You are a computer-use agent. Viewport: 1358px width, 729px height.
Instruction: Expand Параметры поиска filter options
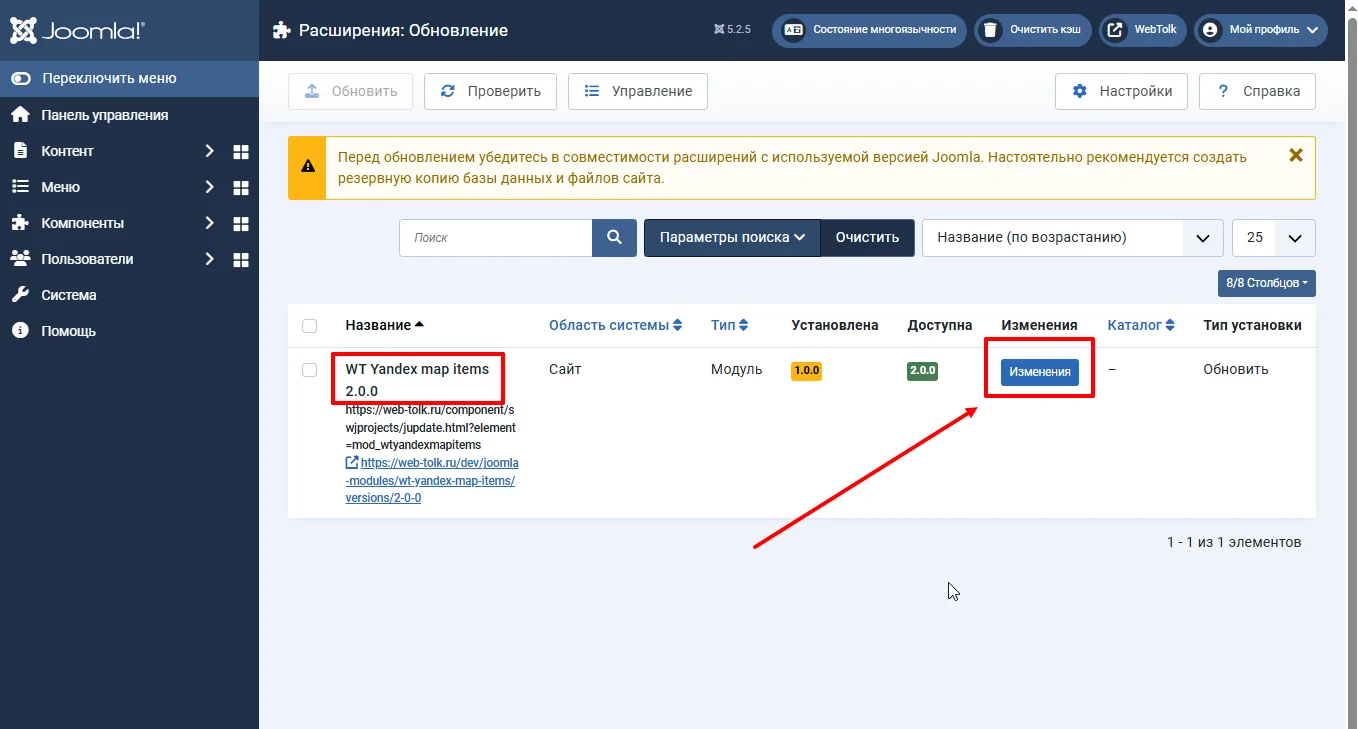(x=732, y=238)
